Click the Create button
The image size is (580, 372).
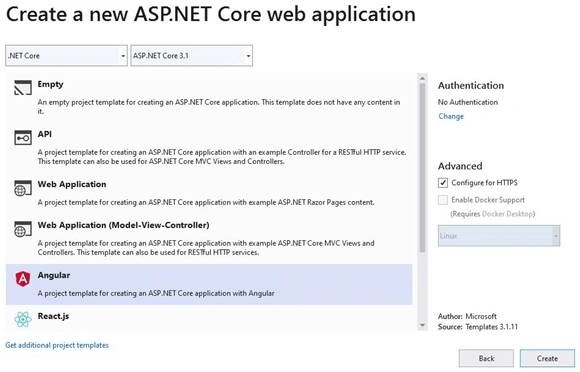[x=547, y=358]
